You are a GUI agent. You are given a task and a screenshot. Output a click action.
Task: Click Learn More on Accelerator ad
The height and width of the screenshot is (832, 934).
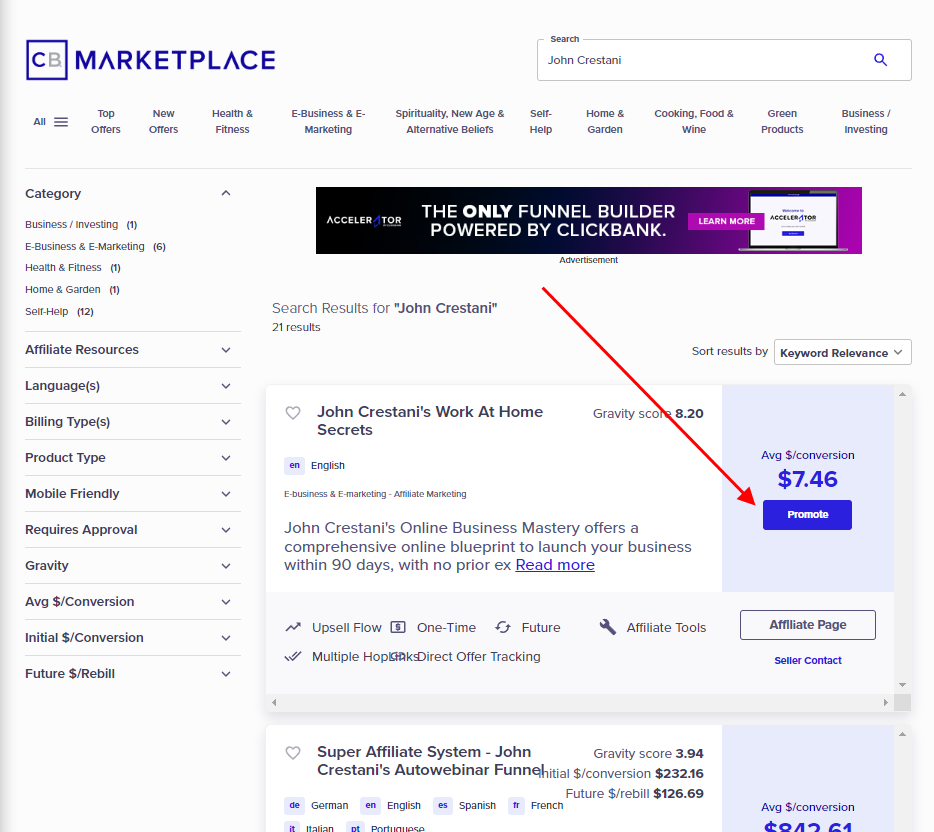[726, 221]
